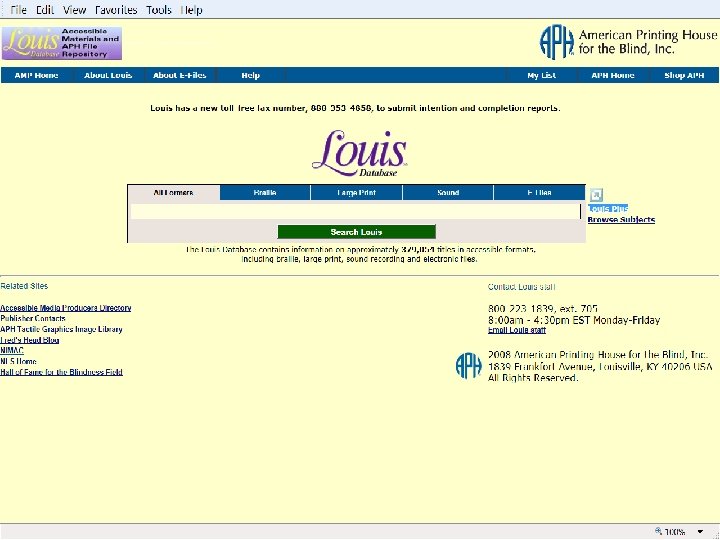This screenshot has width=720, height=540.
Task: Open NLS Home link
Action: (18, 361)
